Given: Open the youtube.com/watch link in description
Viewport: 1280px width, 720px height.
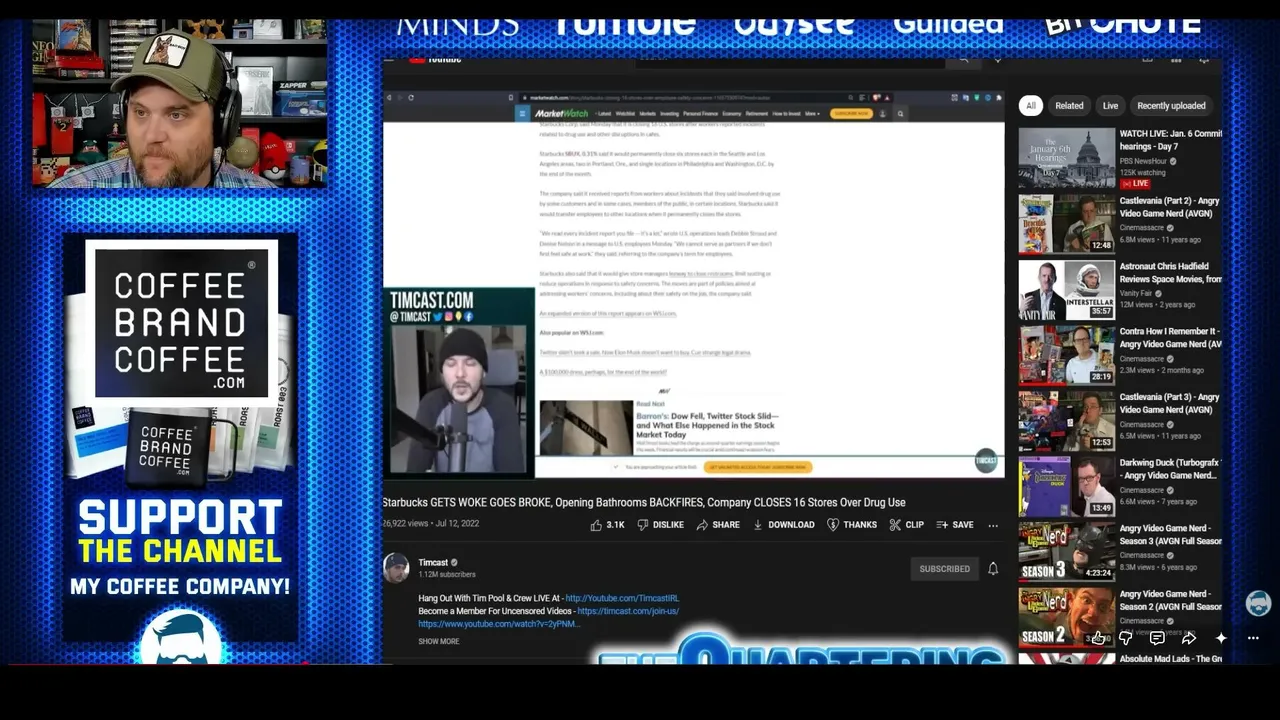Looking at the screenshot, I should pyautogui.click(x=499, y=624).
